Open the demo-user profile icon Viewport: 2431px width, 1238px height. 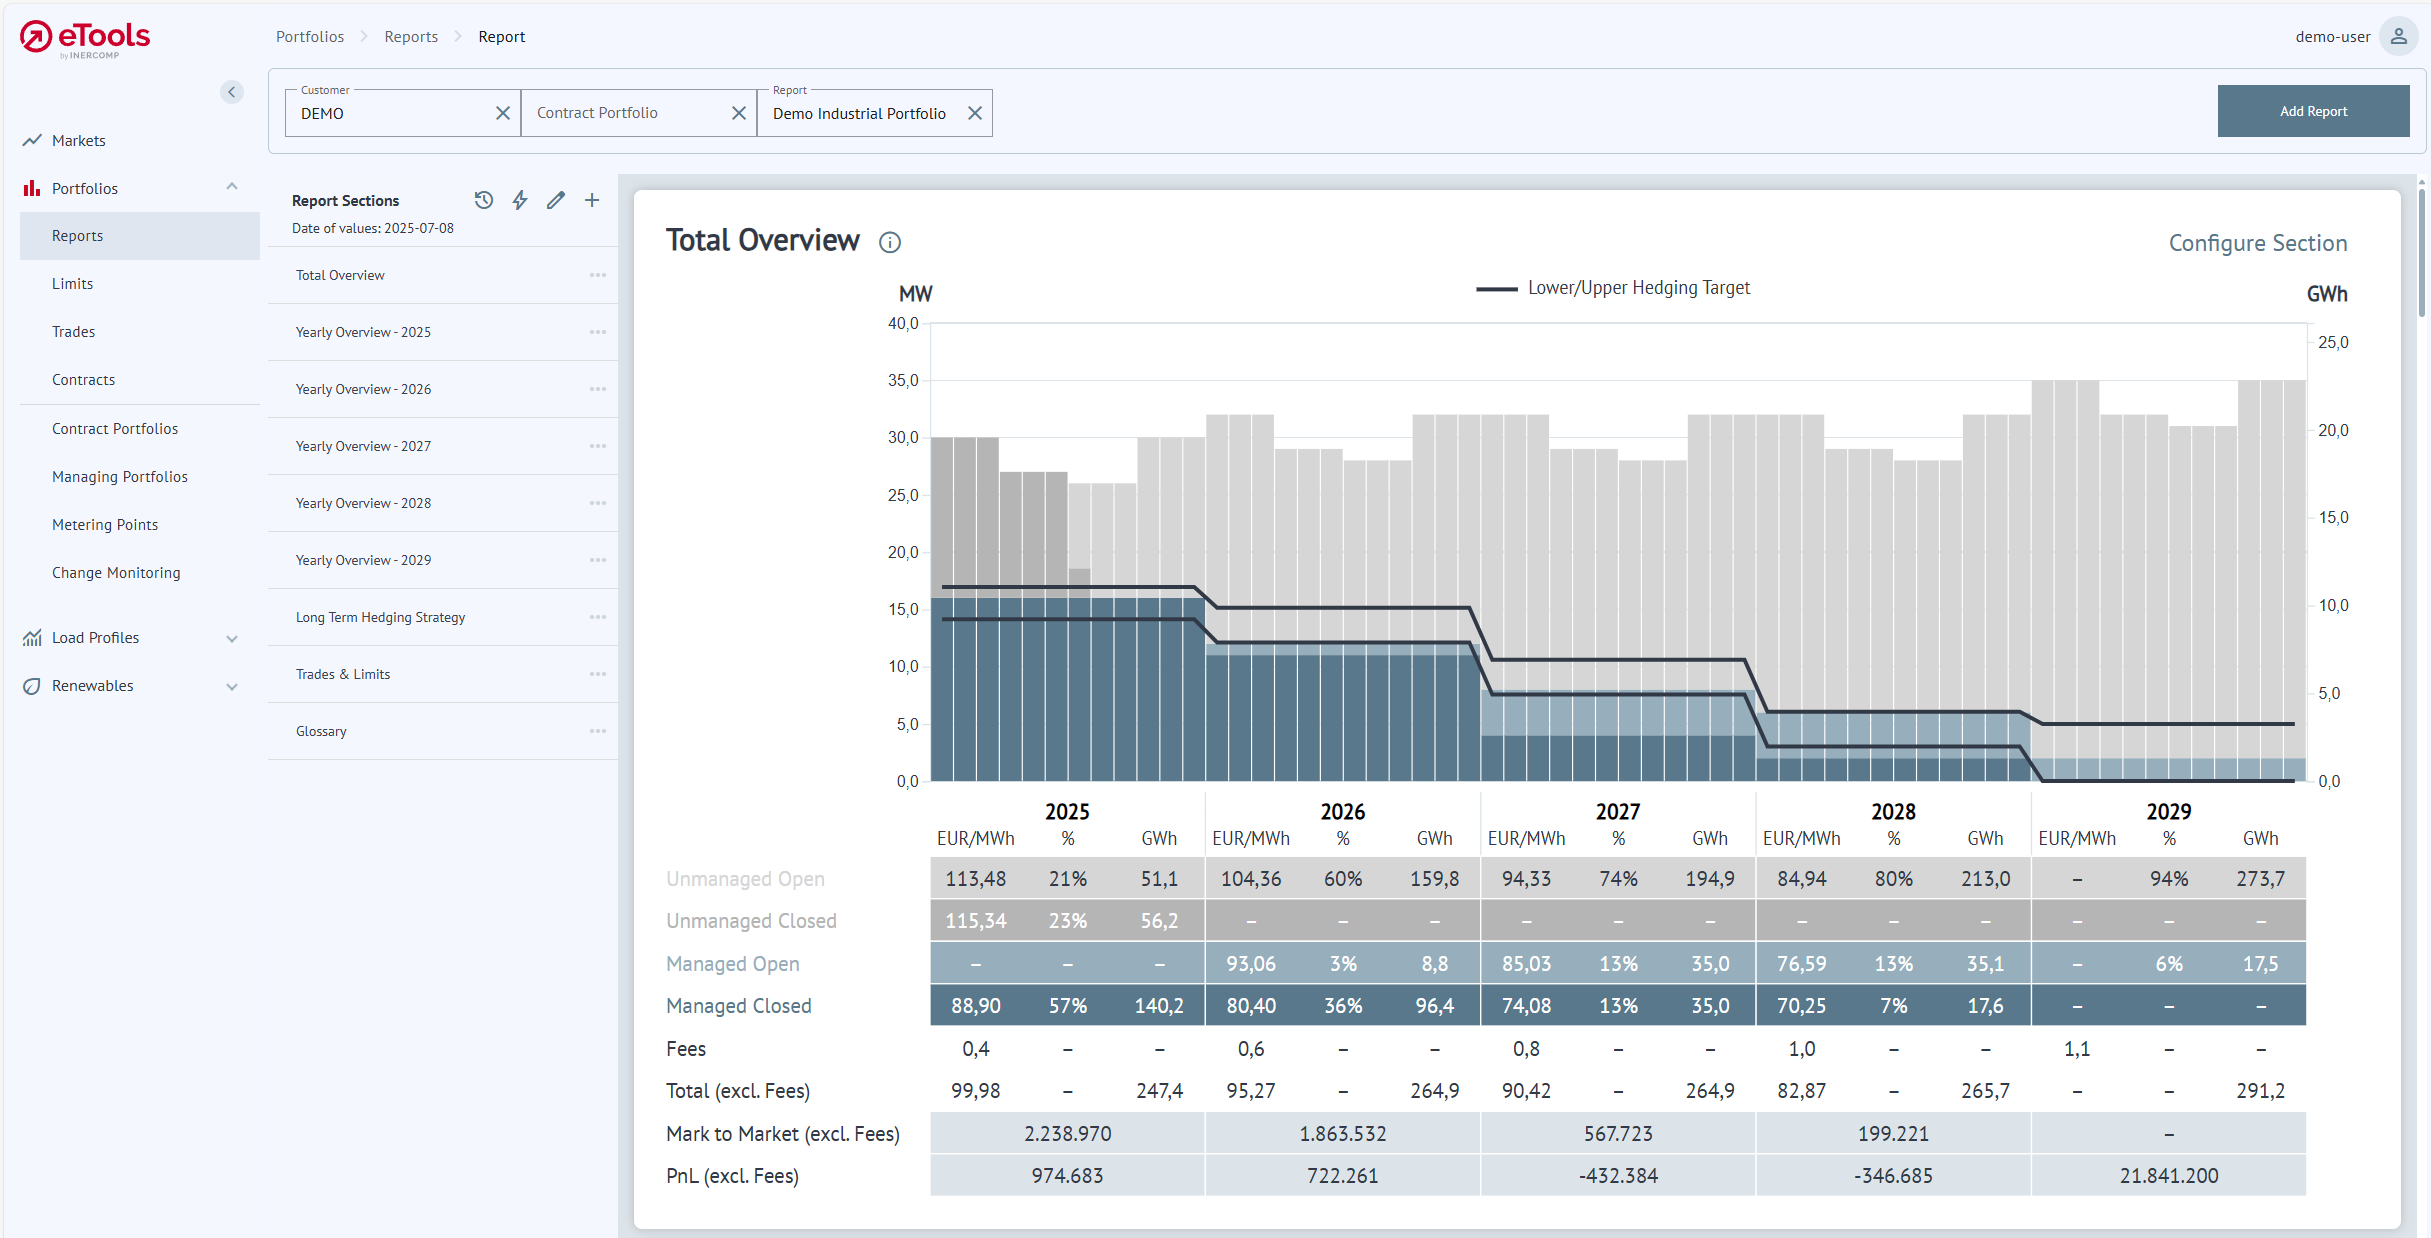tap(2398, 36)
